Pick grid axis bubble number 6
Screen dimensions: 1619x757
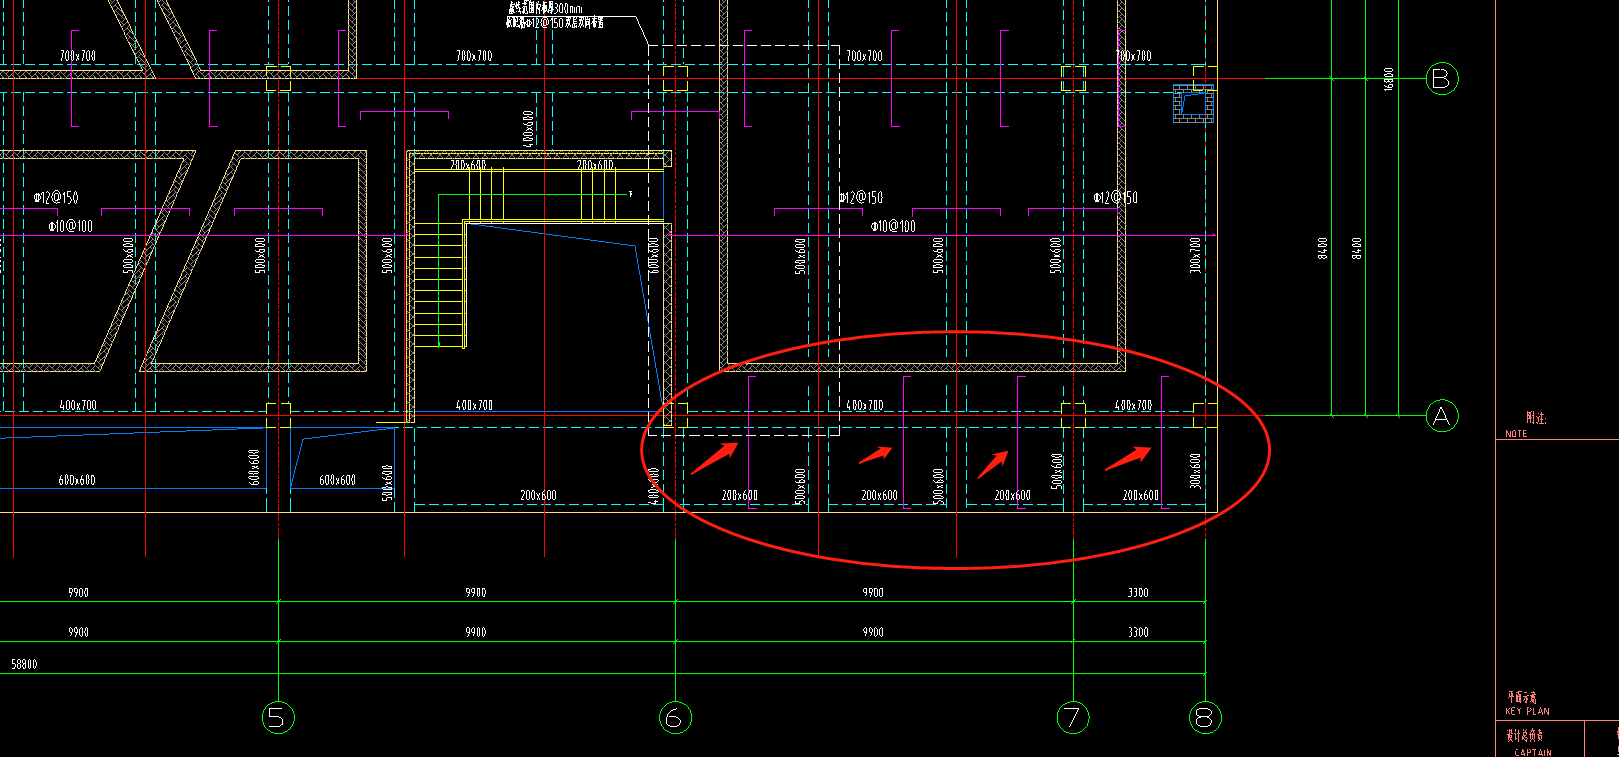point(676,717)
